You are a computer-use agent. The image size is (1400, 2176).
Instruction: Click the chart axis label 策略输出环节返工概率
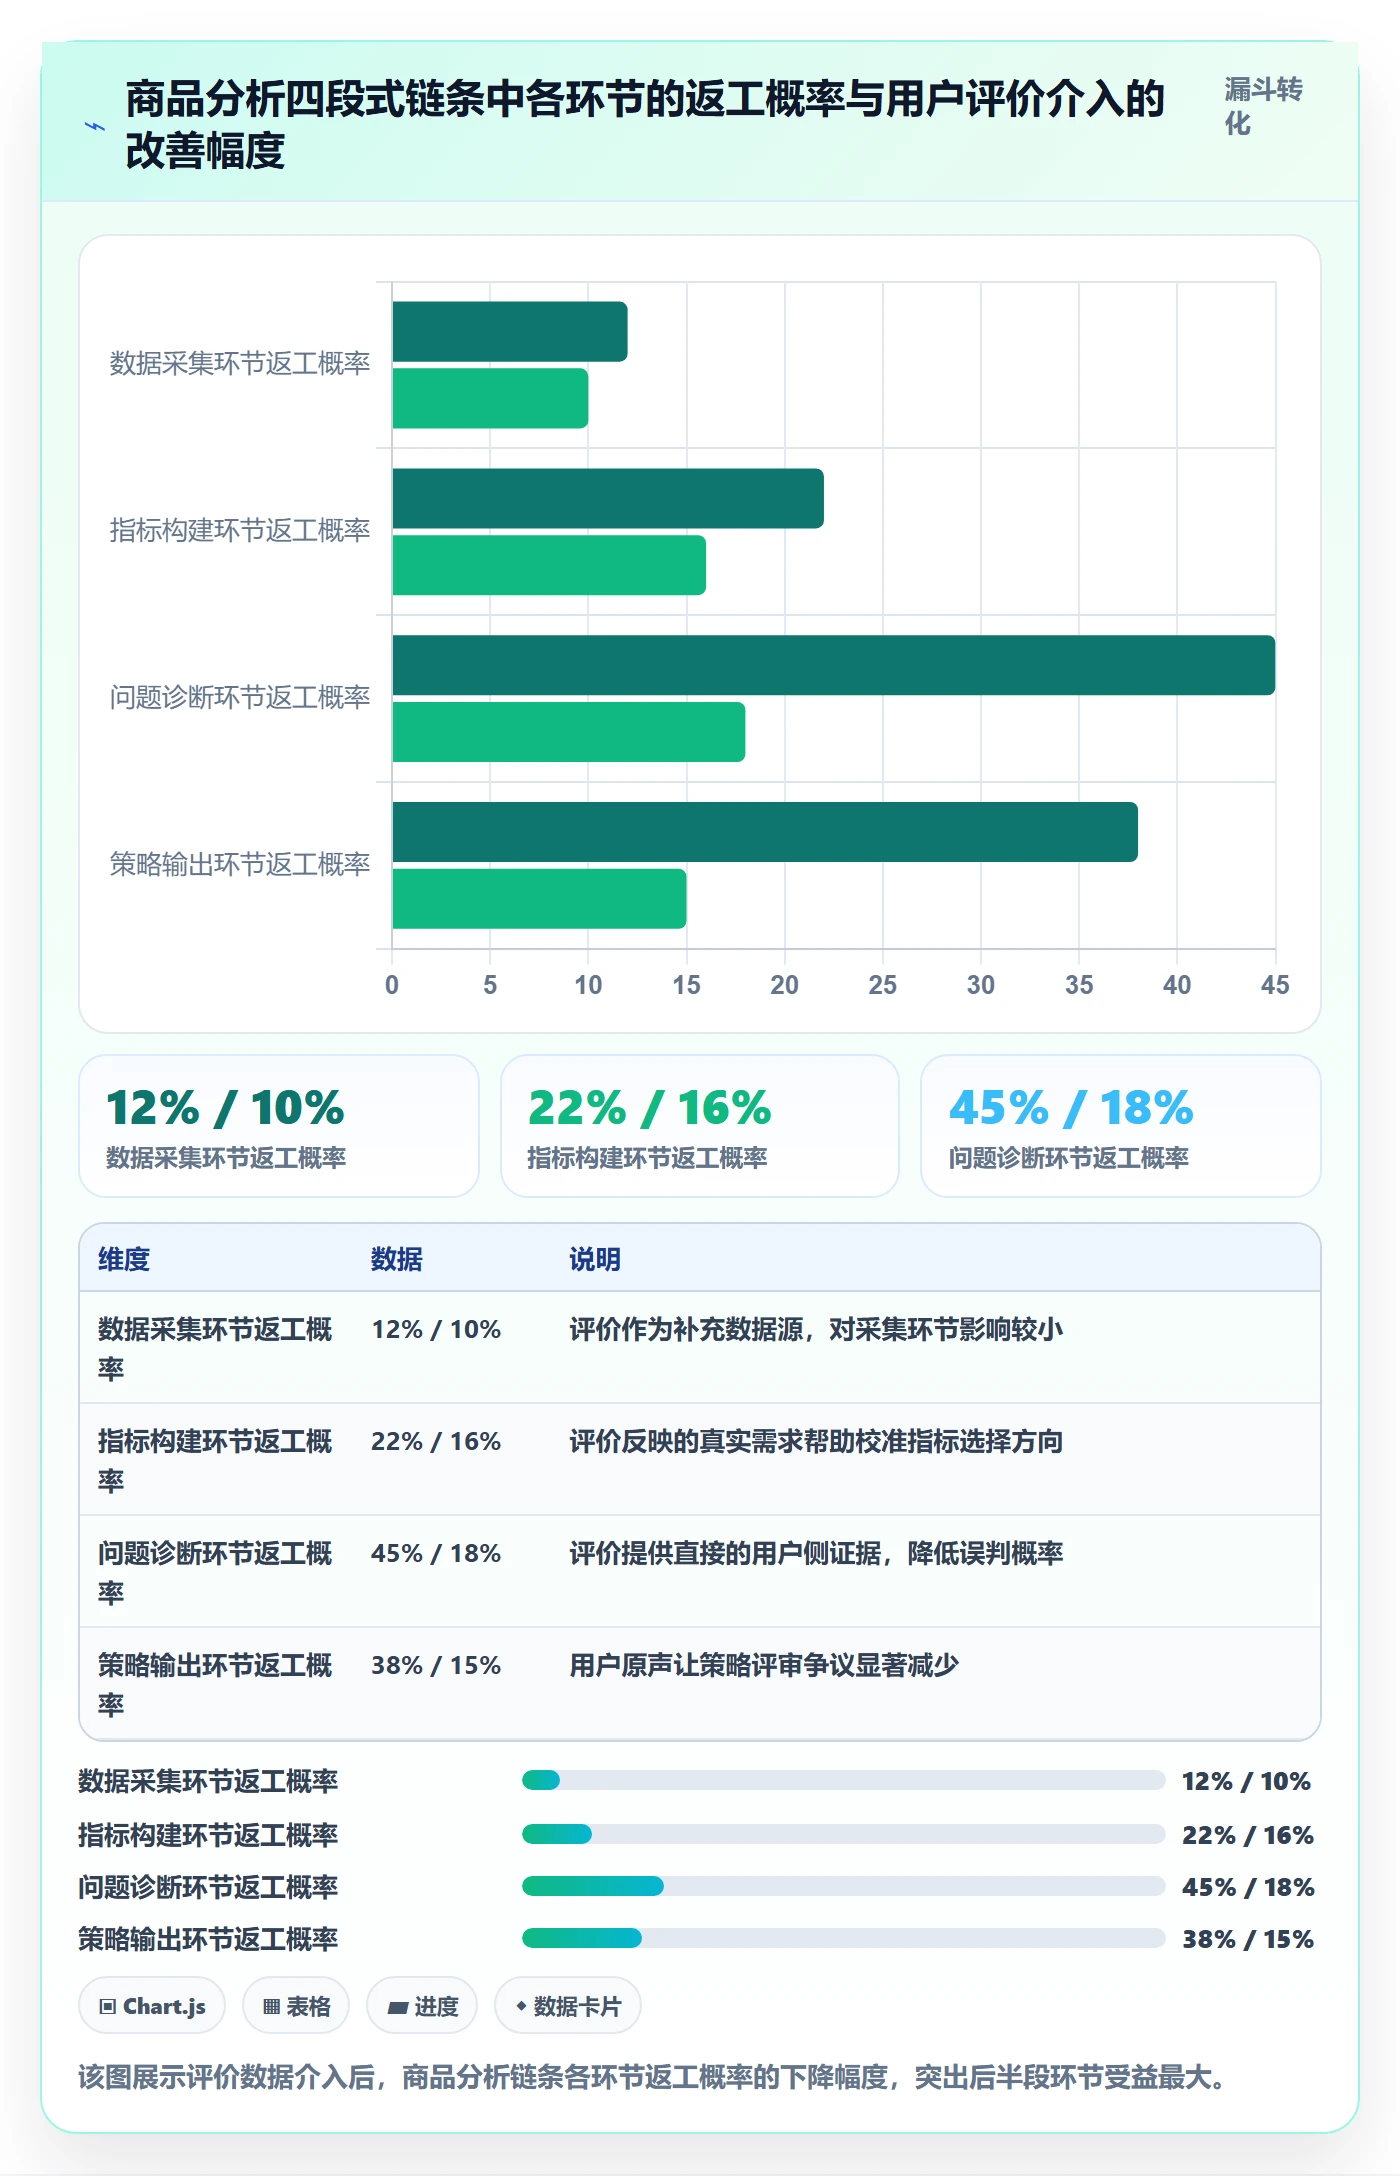click(x=240, y=864)
